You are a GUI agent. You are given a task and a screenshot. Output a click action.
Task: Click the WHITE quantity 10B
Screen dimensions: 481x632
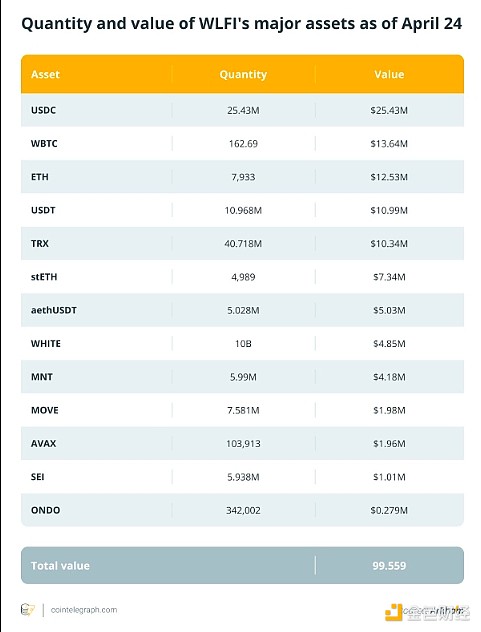tap(243, 344)
